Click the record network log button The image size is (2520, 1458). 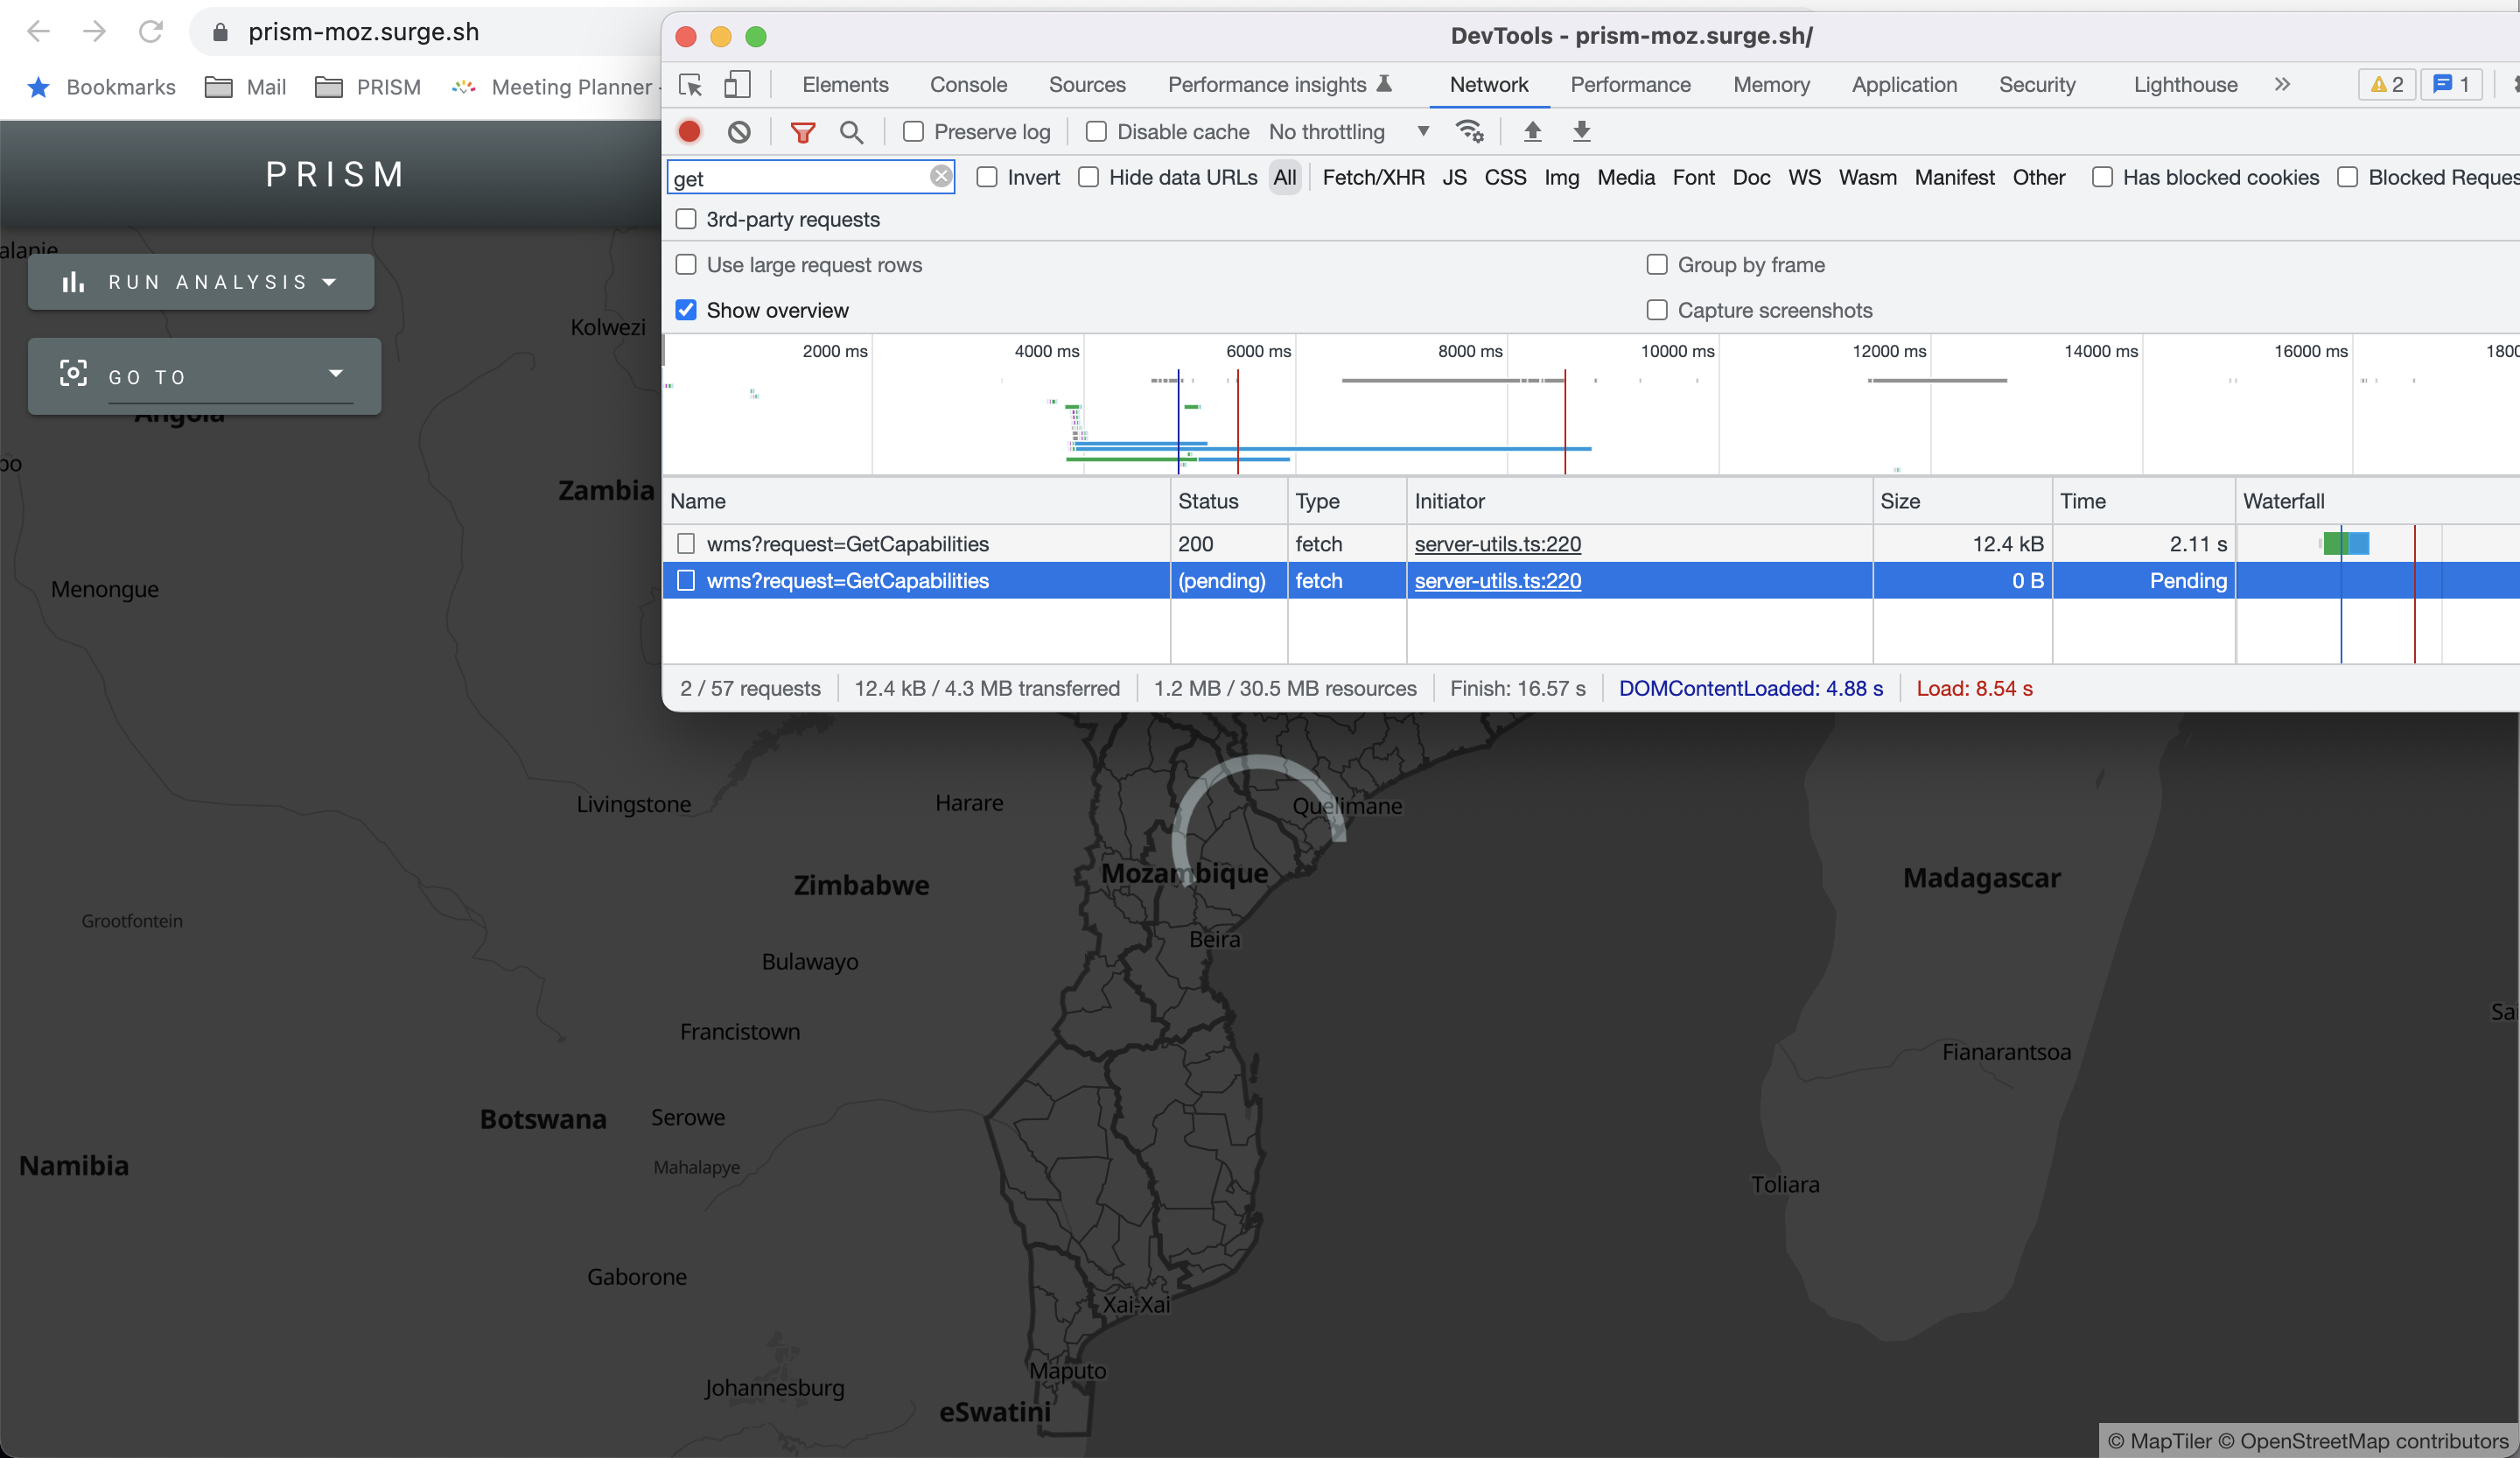[x=689, y=131]
